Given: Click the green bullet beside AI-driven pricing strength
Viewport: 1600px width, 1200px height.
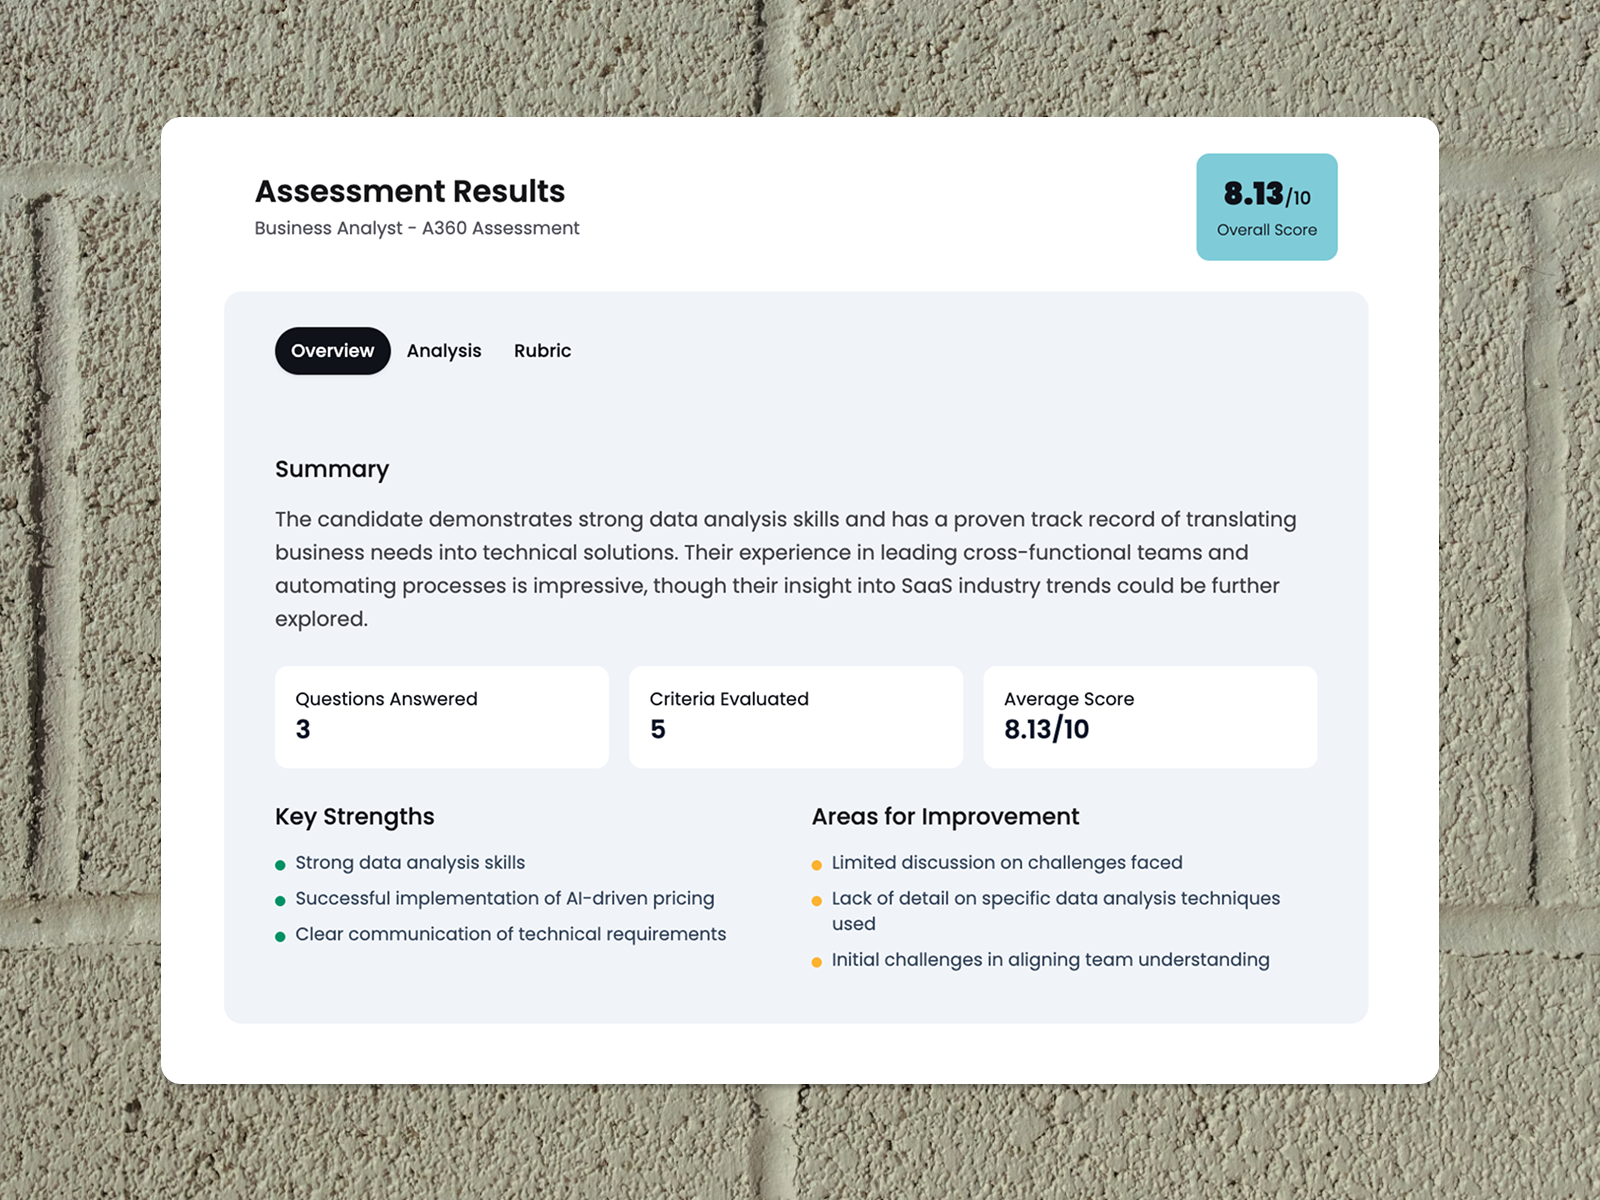Looking at the screenshot, I should (x=281, y=899).
